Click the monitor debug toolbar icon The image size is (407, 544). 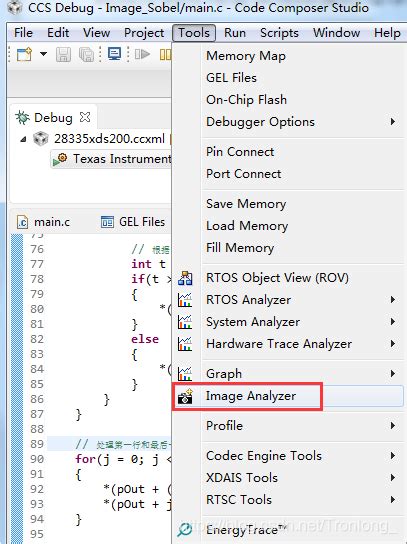click(115, 54)
